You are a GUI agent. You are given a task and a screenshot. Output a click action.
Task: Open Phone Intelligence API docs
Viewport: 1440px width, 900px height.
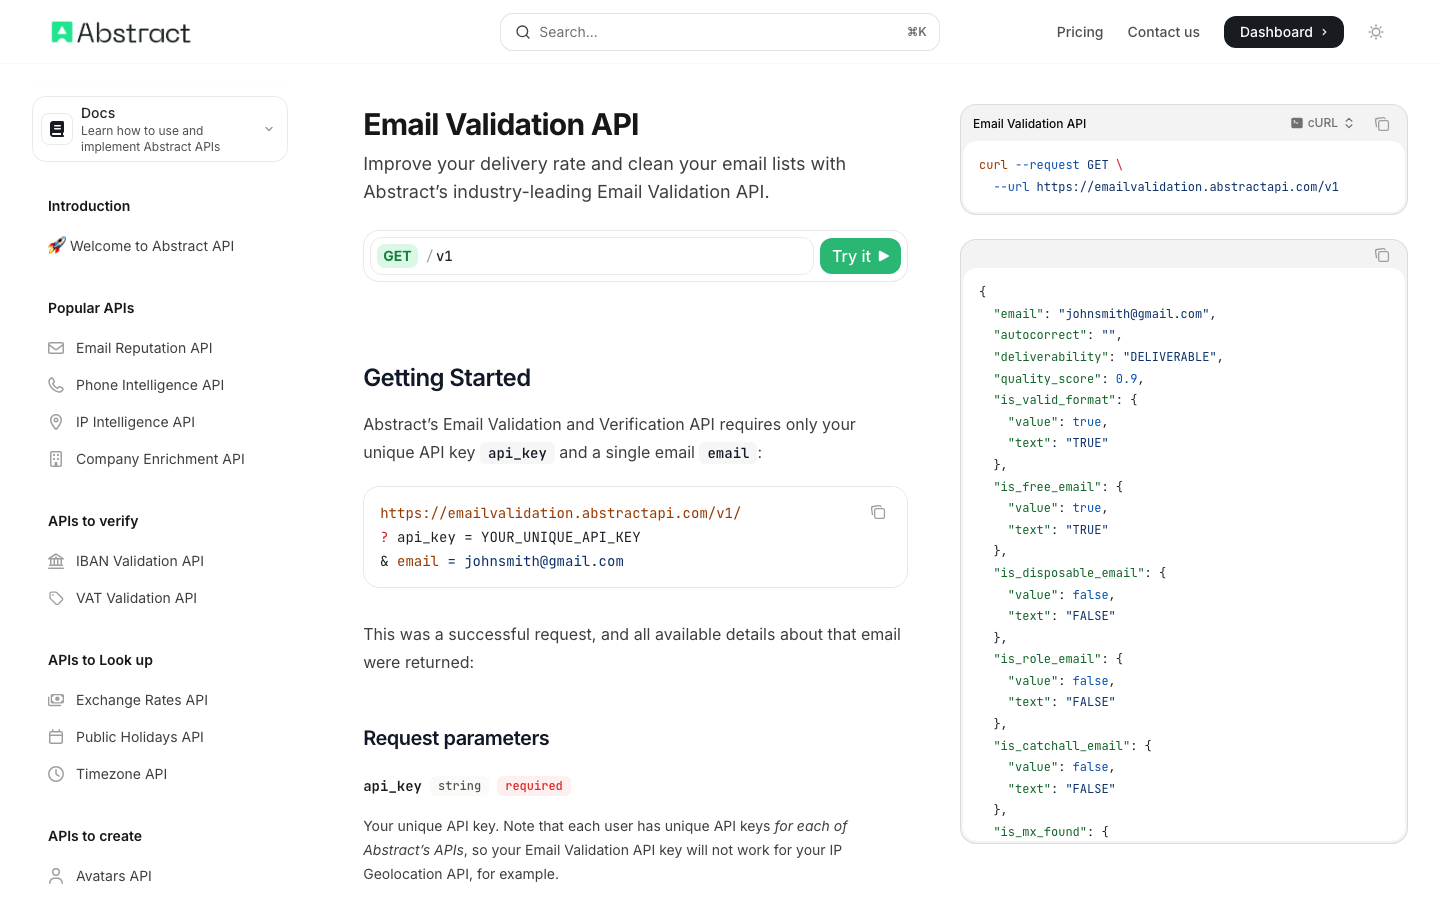tap(150, 385)
